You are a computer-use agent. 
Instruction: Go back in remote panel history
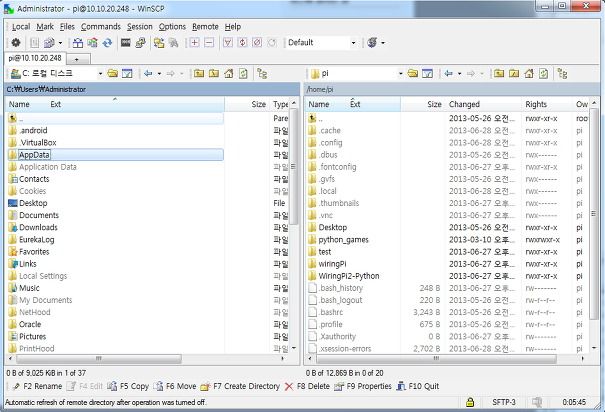click(448, 73)
